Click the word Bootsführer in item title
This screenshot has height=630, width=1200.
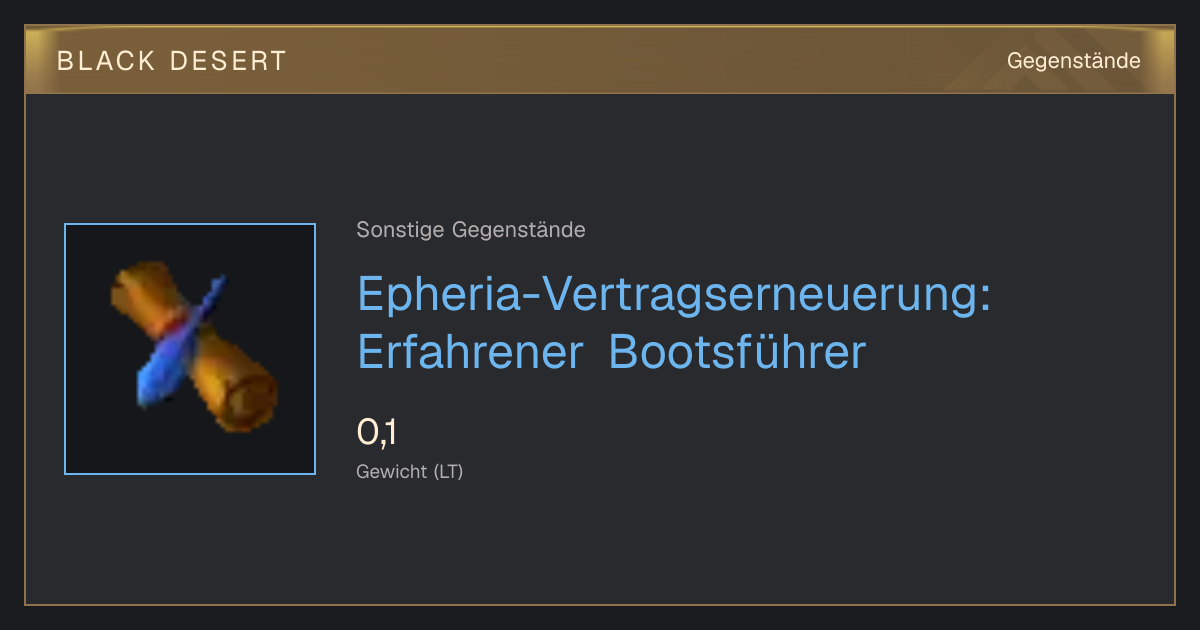(737, 353)
